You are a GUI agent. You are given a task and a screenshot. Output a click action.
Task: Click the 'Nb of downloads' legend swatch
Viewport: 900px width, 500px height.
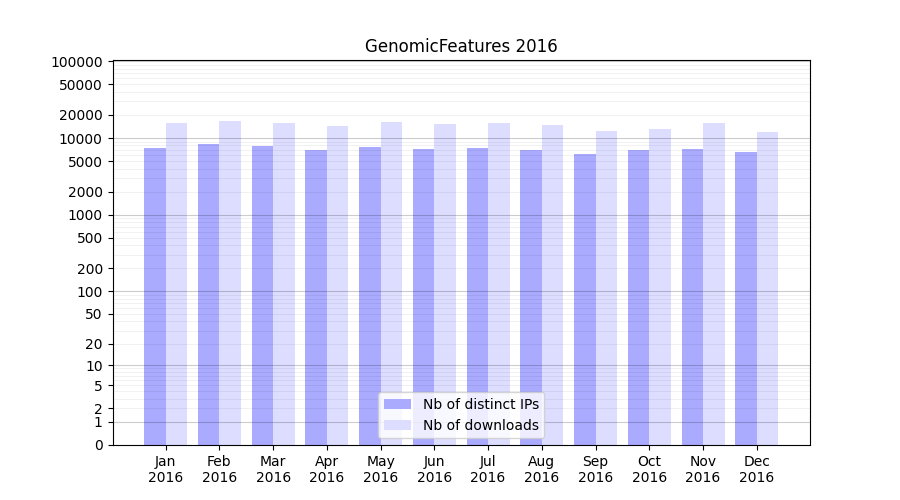click(x=398, y=425)
